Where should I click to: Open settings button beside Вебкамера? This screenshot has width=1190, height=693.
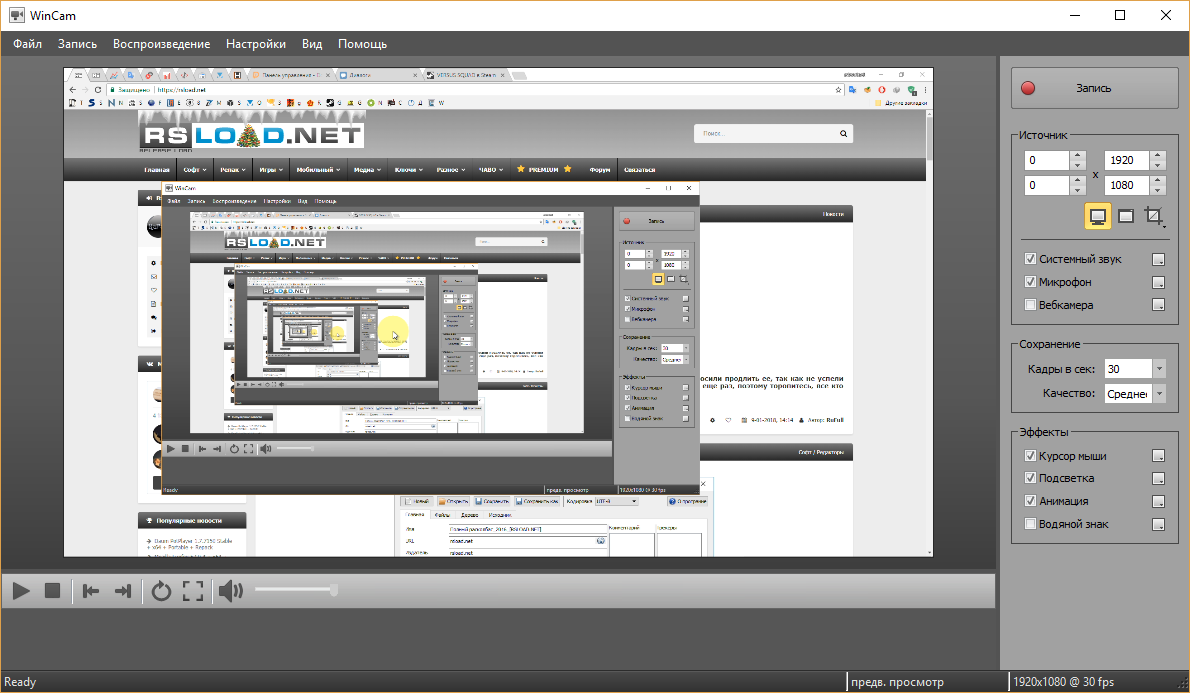(1158, 305)
